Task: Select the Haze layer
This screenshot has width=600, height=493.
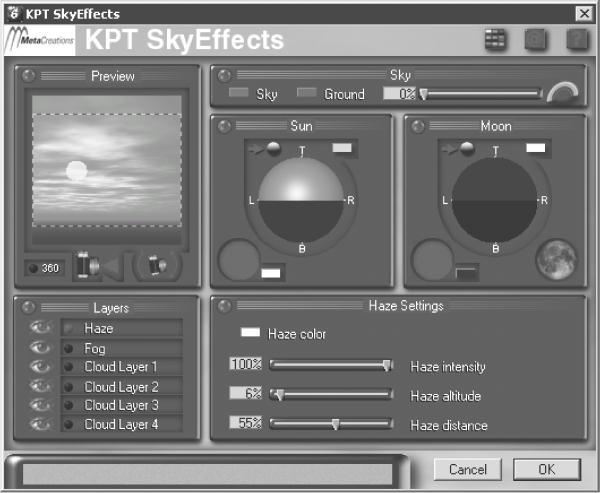Action: coord(120,328)
